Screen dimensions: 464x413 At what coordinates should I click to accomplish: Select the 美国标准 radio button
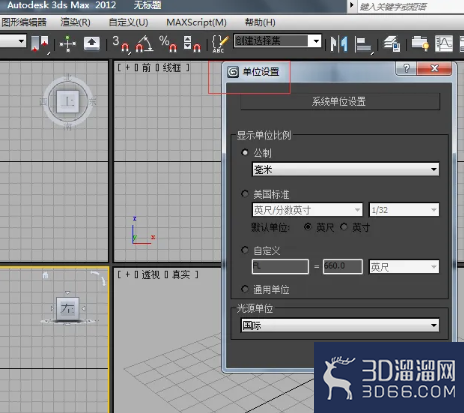pyautogui.click(x=245, y=194)
